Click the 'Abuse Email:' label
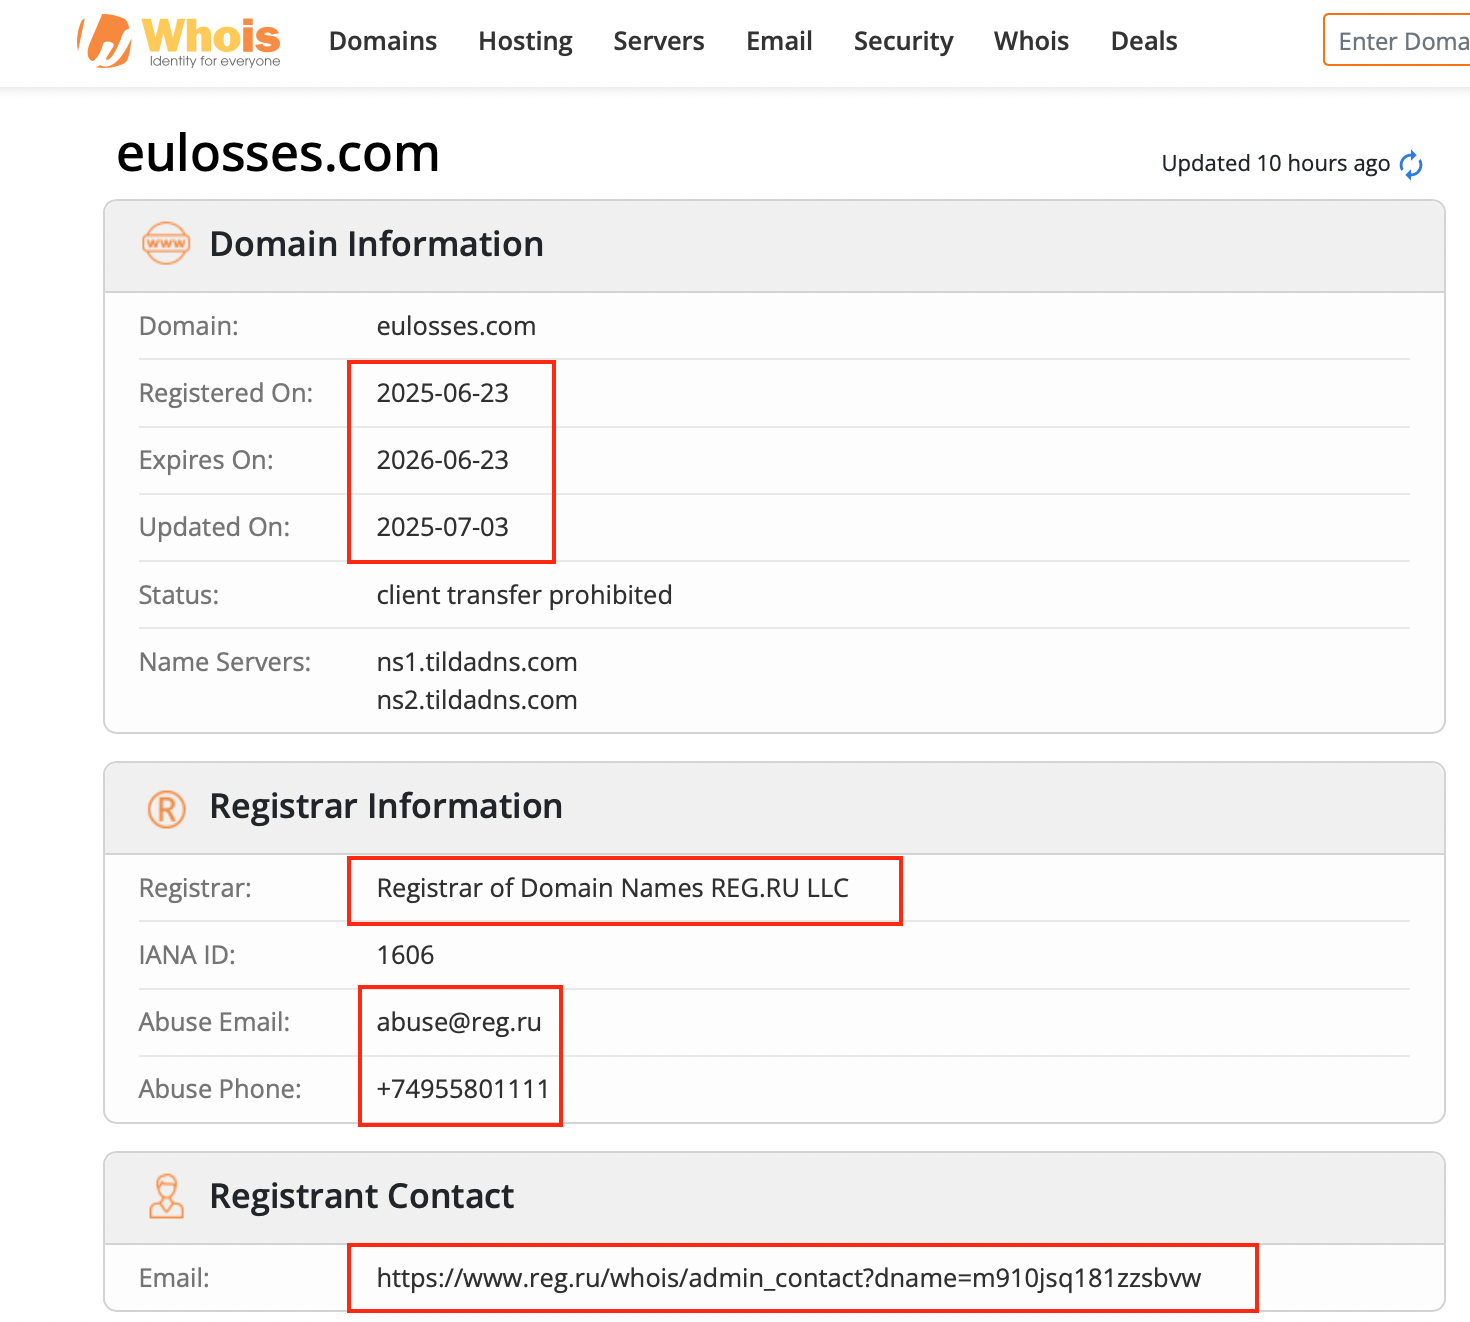The height and width of the screenshot is (1322, 1470). coord(214,1022)
